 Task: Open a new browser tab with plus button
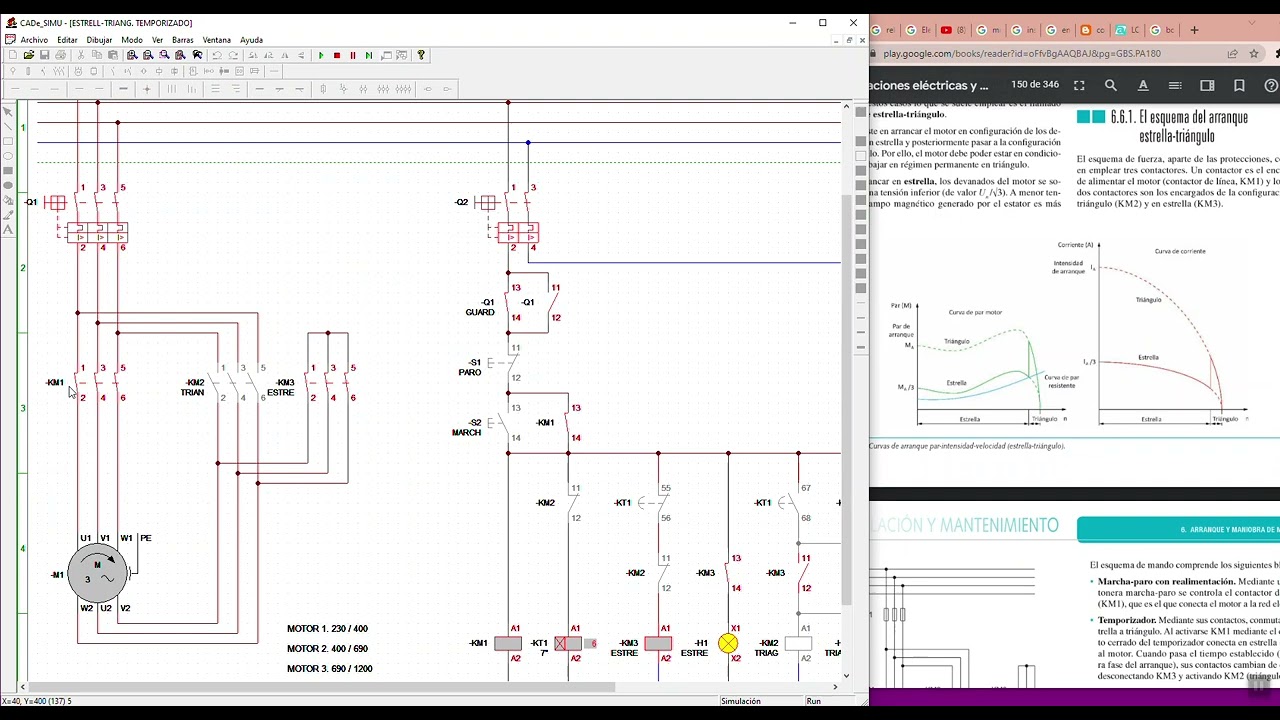click(1194, 30)
